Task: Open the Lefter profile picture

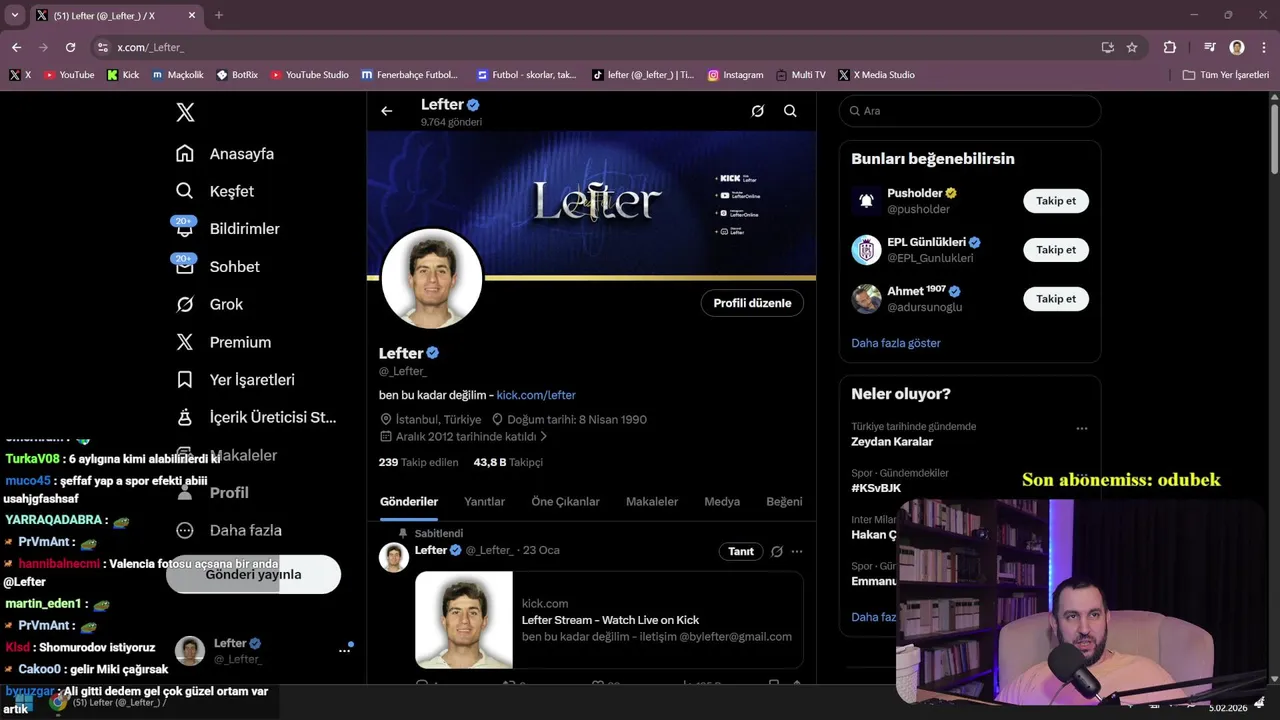Action: point(432,279)
